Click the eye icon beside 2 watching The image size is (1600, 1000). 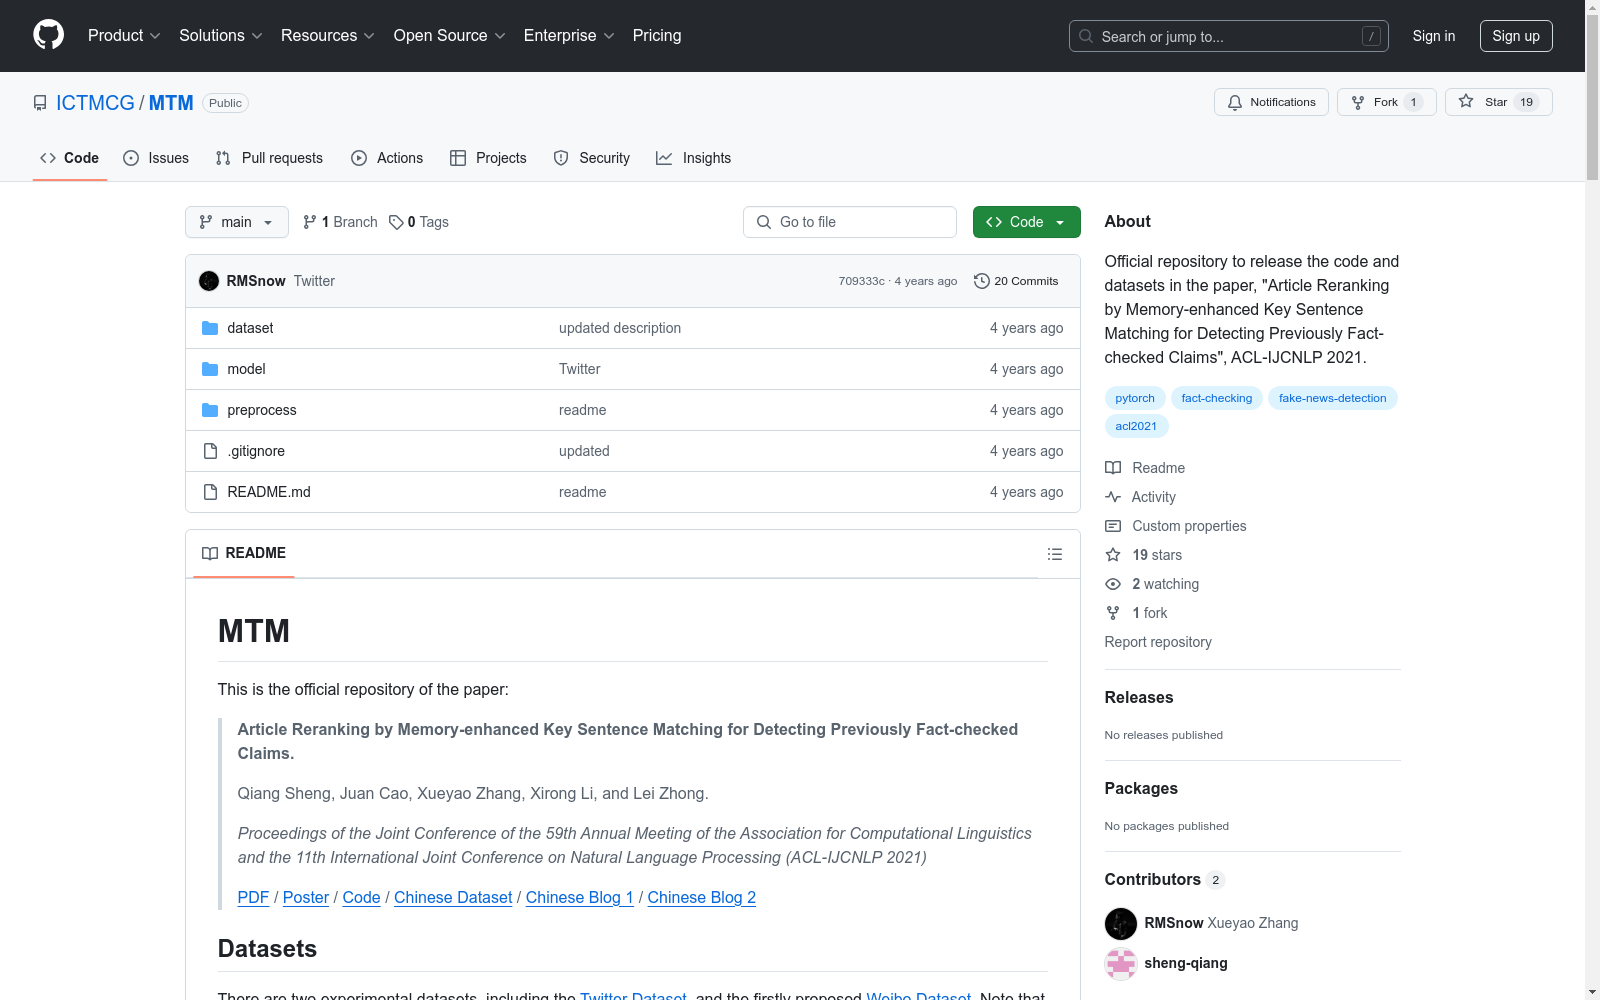1113,584
